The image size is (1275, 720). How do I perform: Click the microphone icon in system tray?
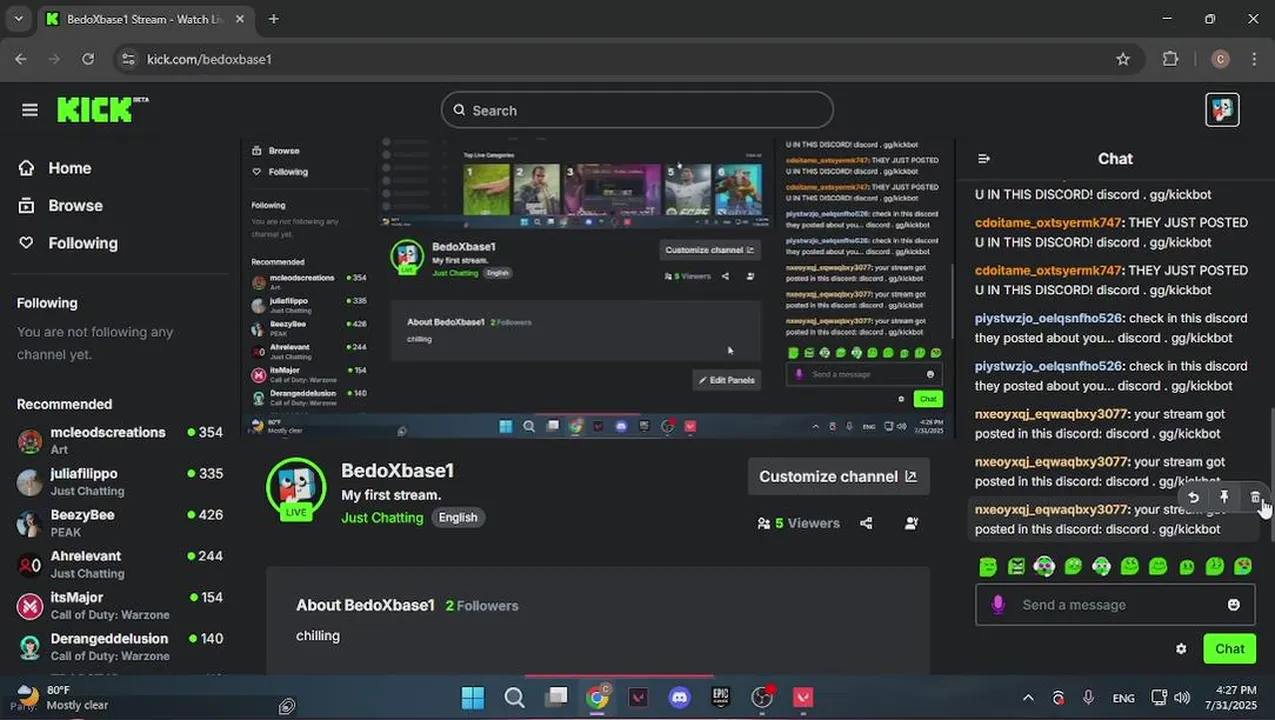click(1089, 698)
